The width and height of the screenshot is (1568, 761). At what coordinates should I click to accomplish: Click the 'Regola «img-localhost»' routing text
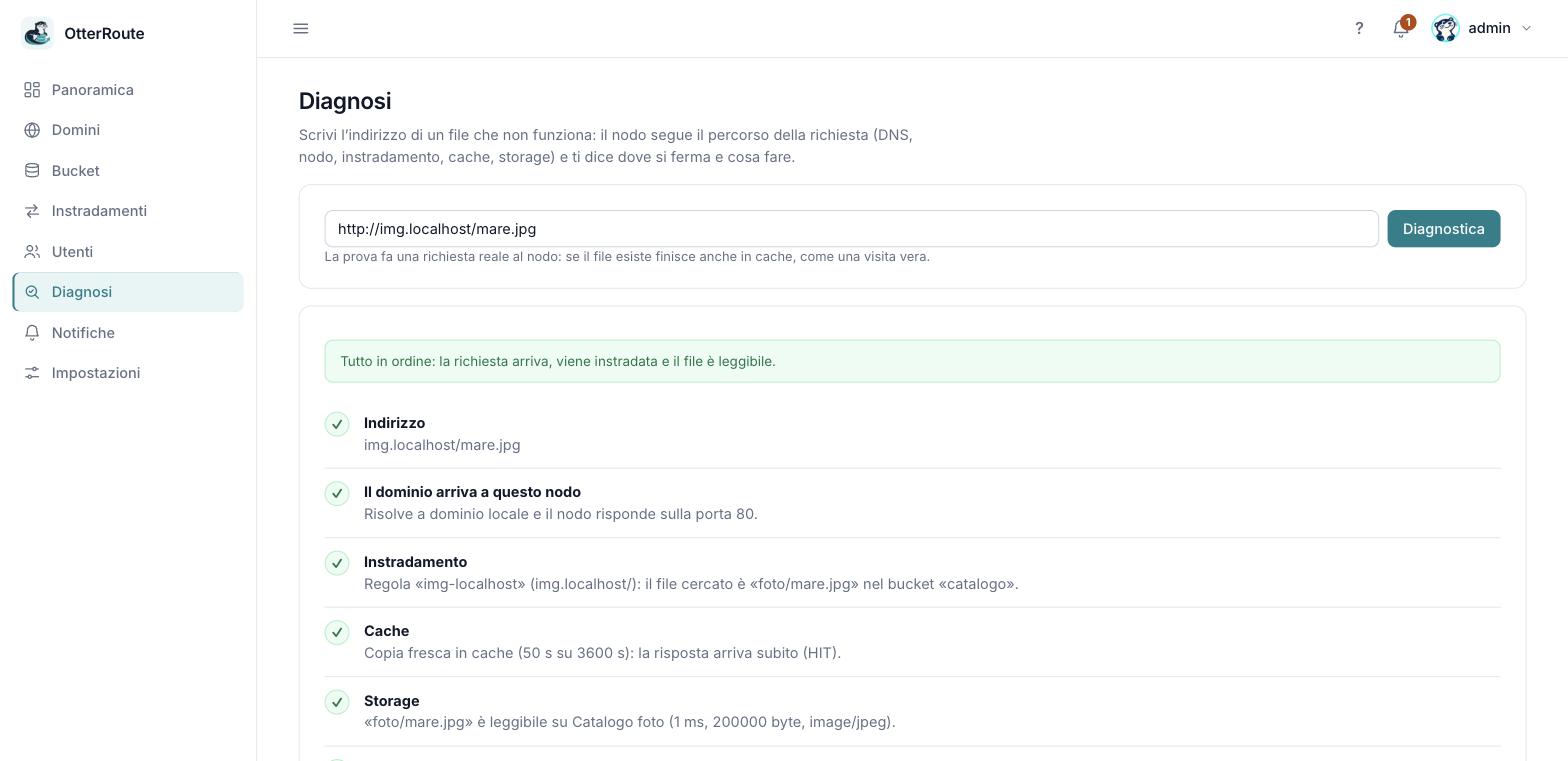pyautogui.click(x=691, y=584)
